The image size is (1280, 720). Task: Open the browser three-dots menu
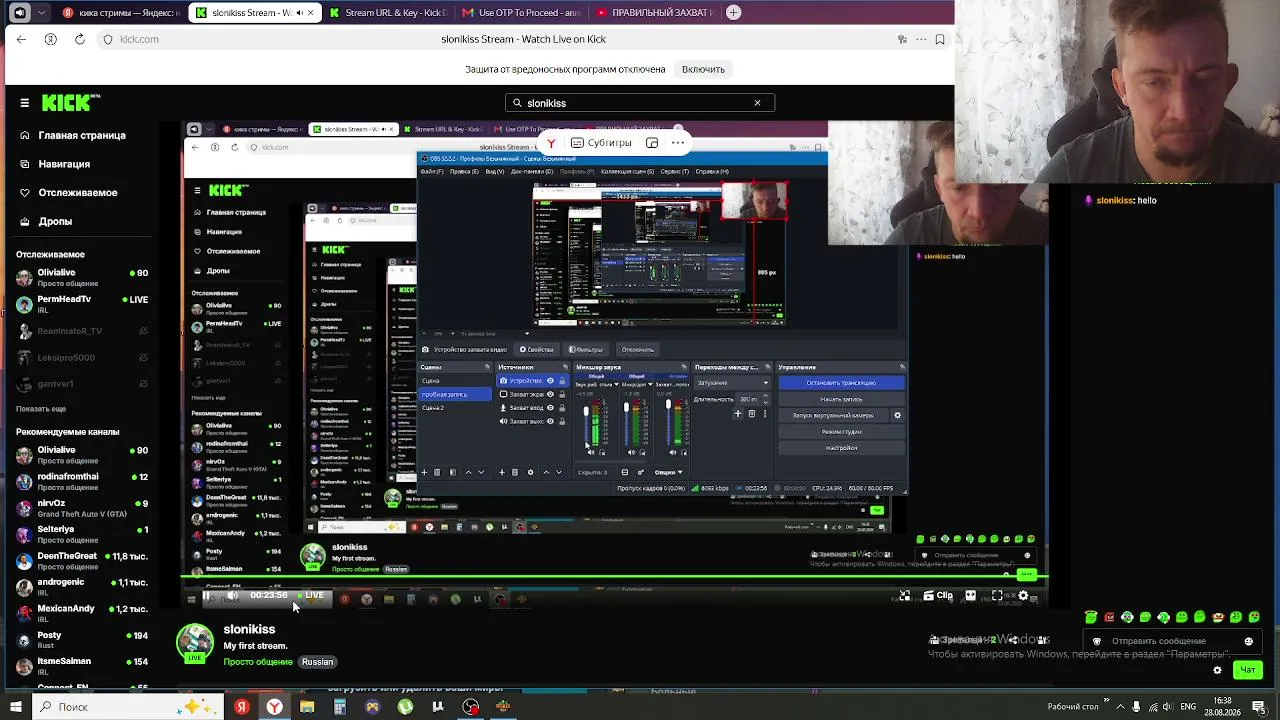tap(921, 39)
